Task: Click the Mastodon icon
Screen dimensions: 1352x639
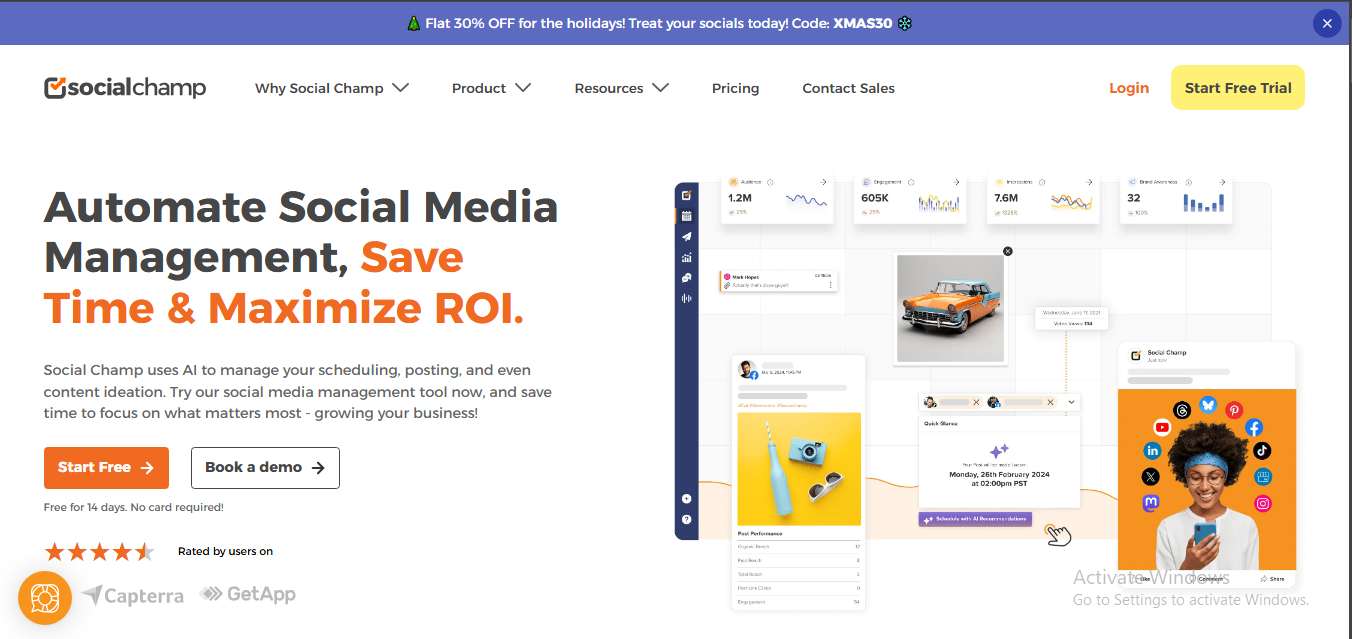Action: 1152,502
